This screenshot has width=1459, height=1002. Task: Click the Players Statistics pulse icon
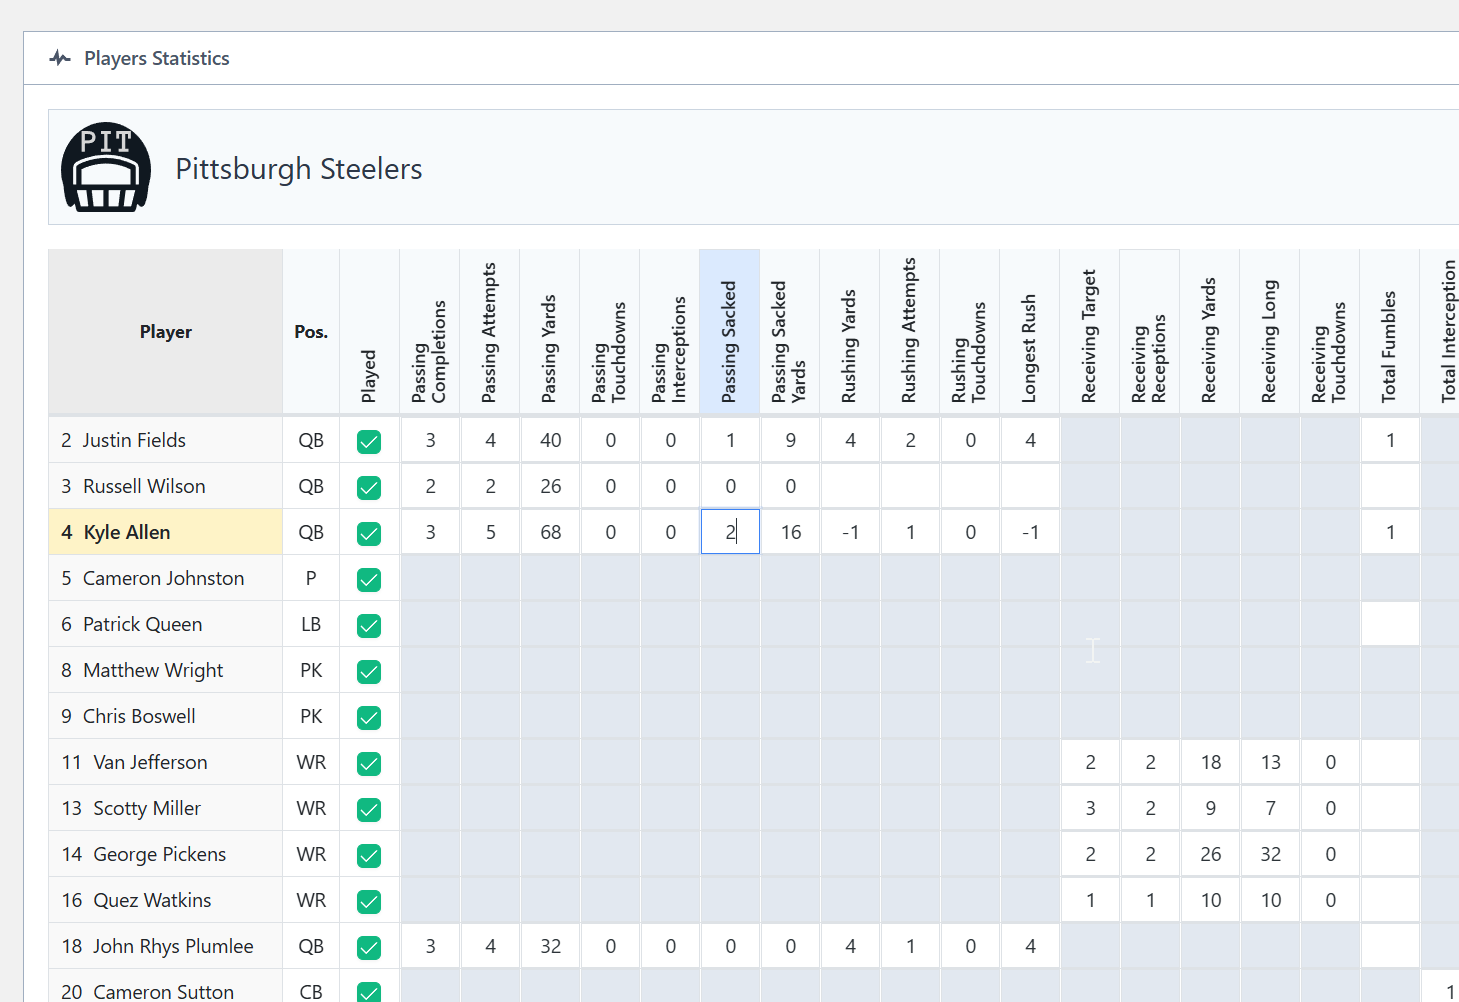60,58
